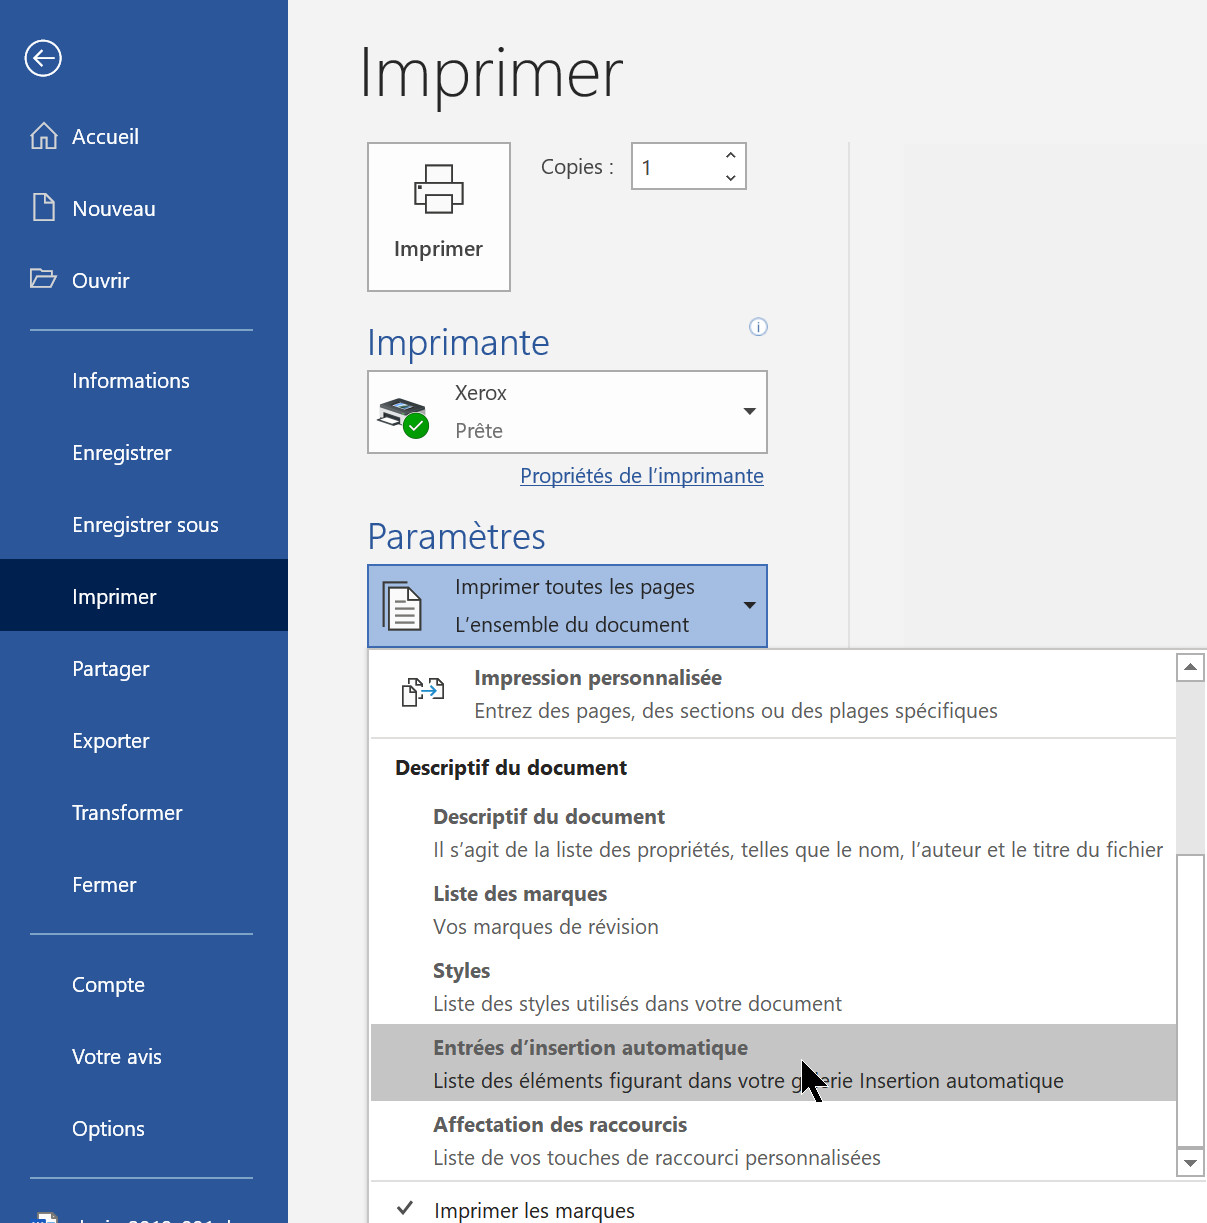Click the Ouvrir folder icon
1207x1223 pixels.
(x=43, y=279)
